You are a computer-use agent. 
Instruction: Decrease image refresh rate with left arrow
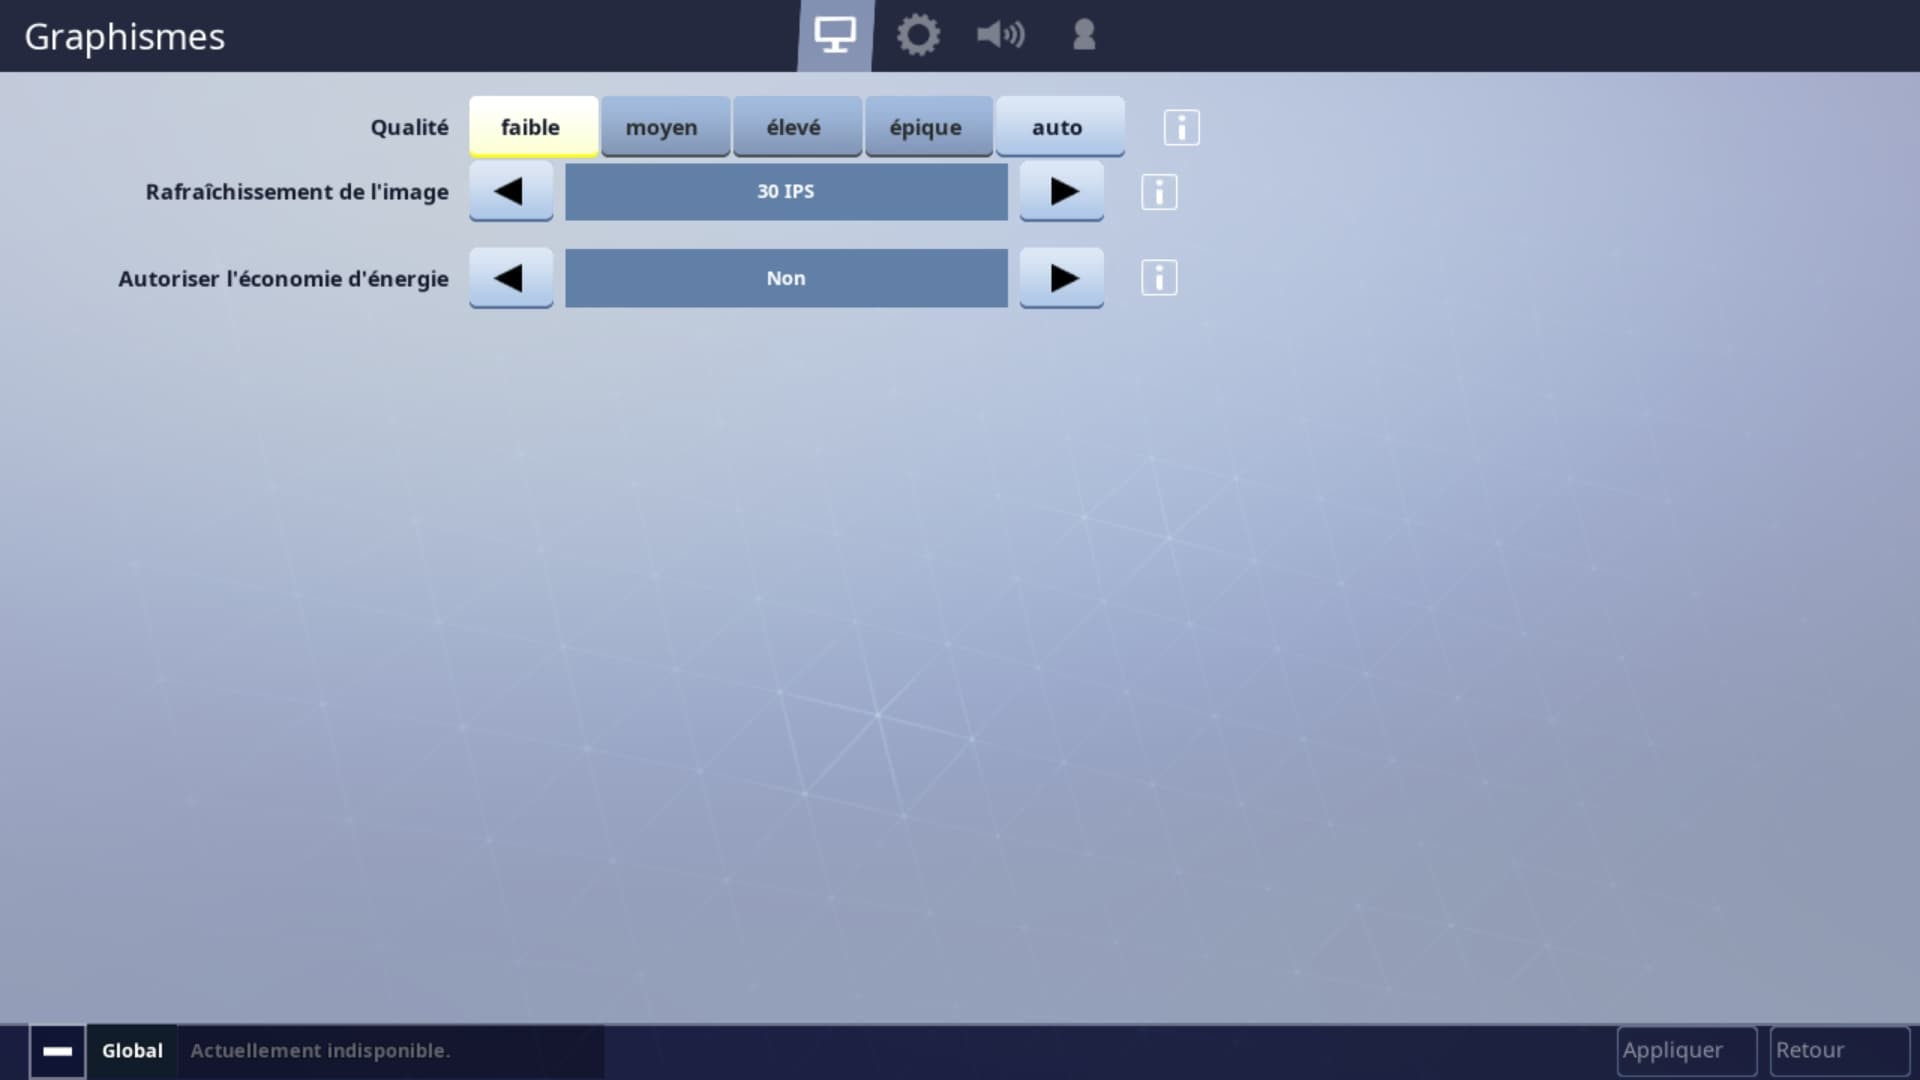509,191
